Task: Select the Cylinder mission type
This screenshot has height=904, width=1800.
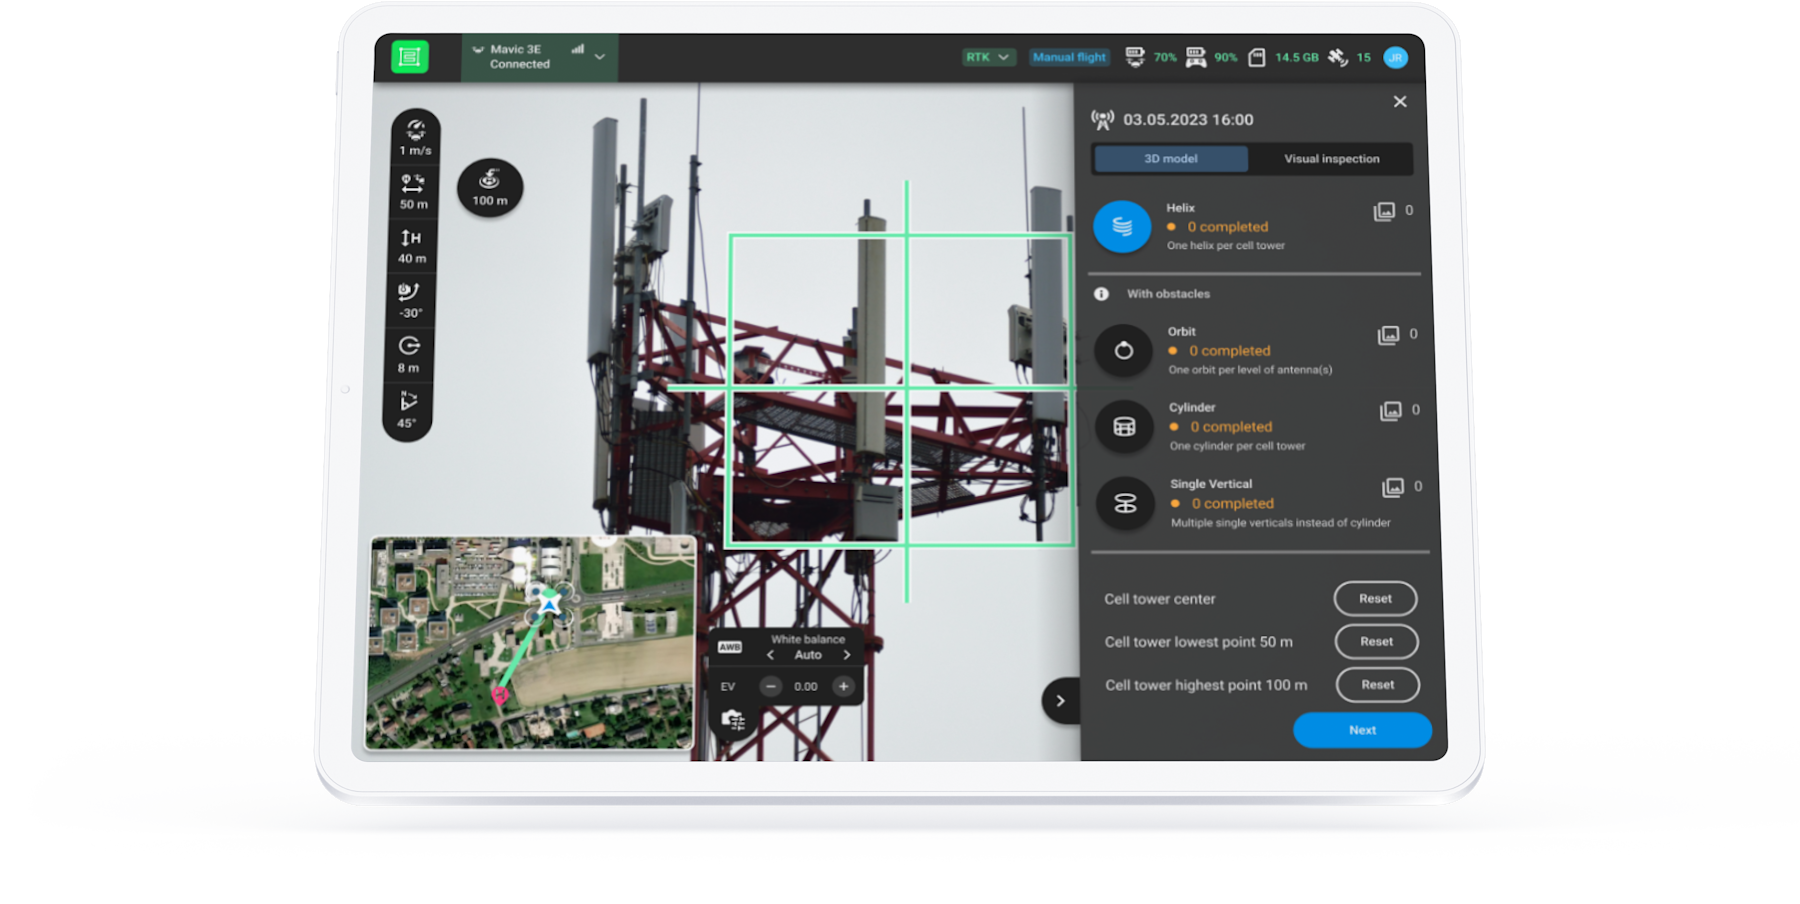Action: coord(1123,426)
